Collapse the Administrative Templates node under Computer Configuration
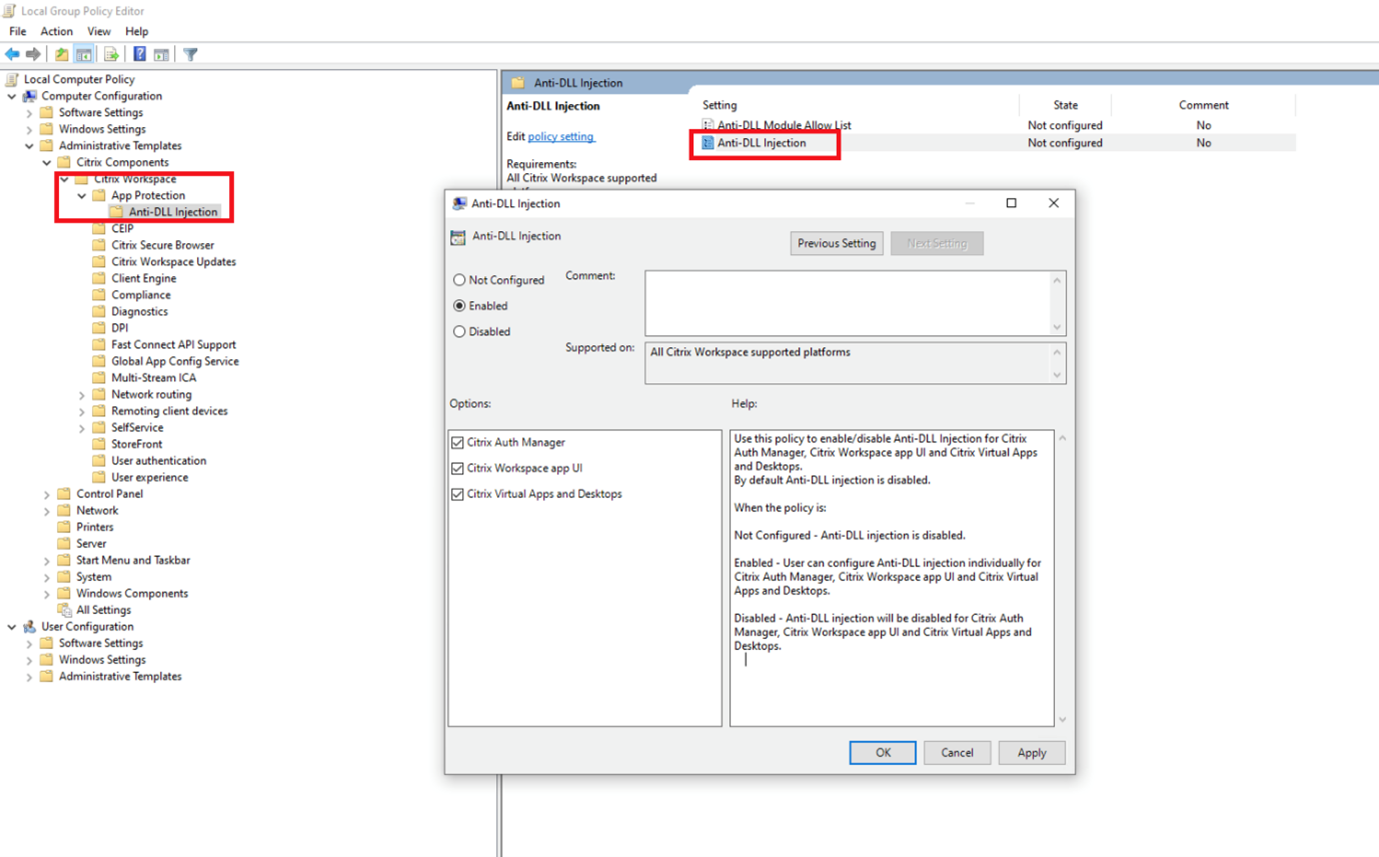Image resolution: width=1379 pixels, height=857 pixels. coord(30,146)
